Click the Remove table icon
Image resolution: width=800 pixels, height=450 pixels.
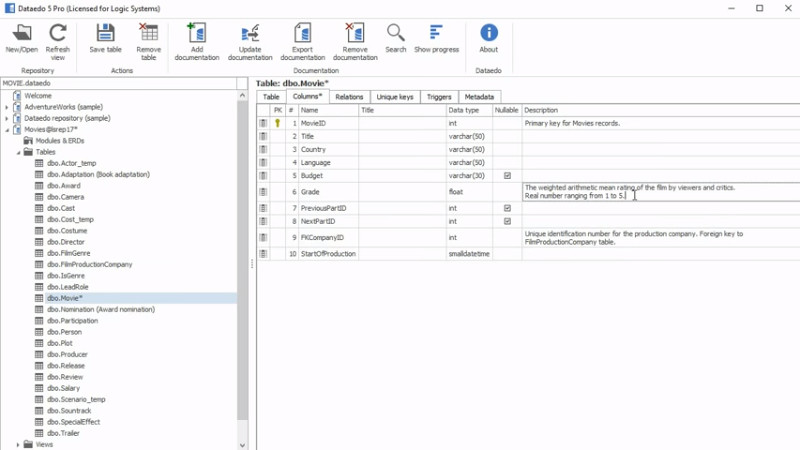click(148, 33)
